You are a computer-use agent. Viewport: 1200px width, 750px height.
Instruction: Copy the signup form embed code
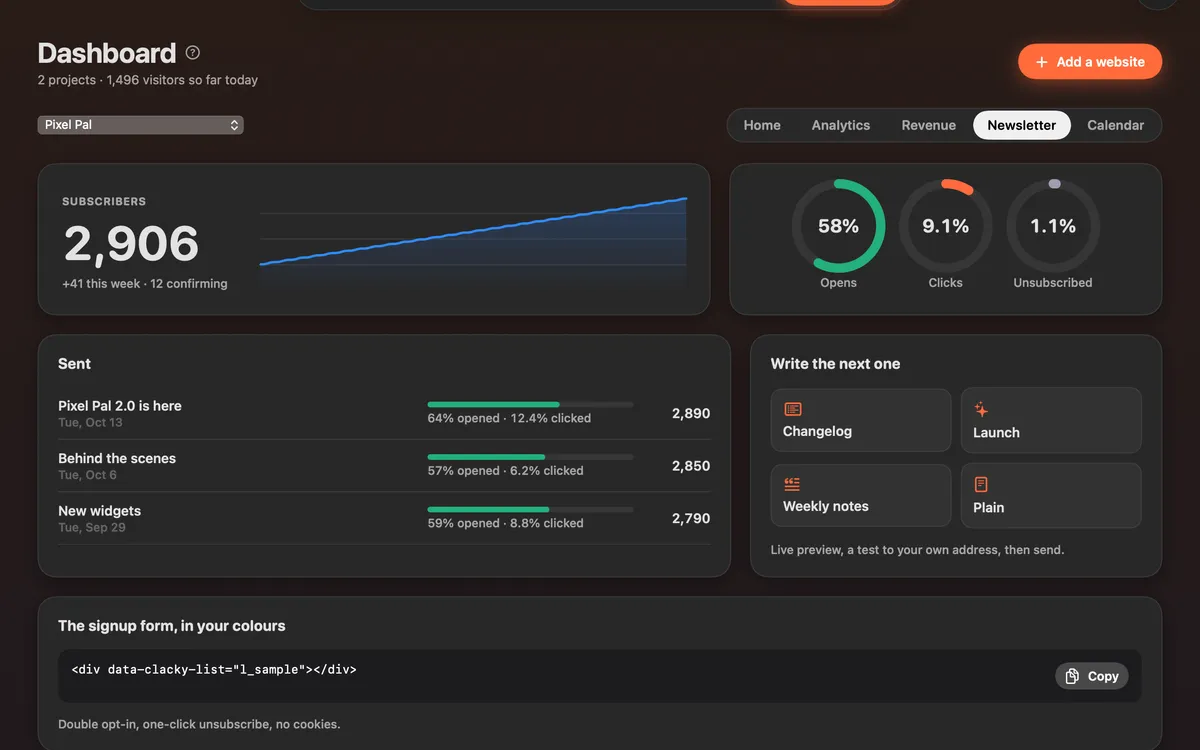click(x=1092, y=676)
